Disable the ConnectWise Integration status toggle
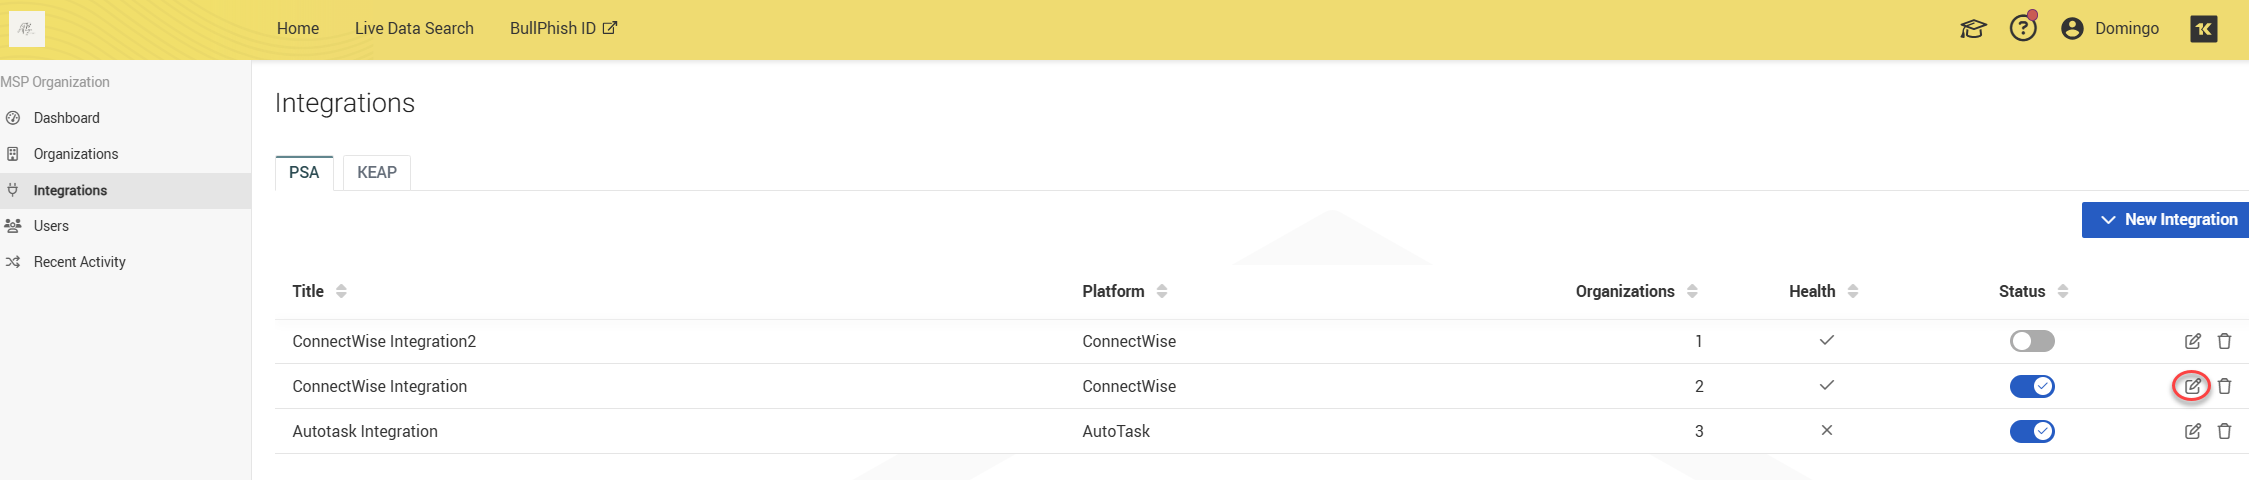The width and height of the screenshot is (2249, 480). coord(2031,386)
